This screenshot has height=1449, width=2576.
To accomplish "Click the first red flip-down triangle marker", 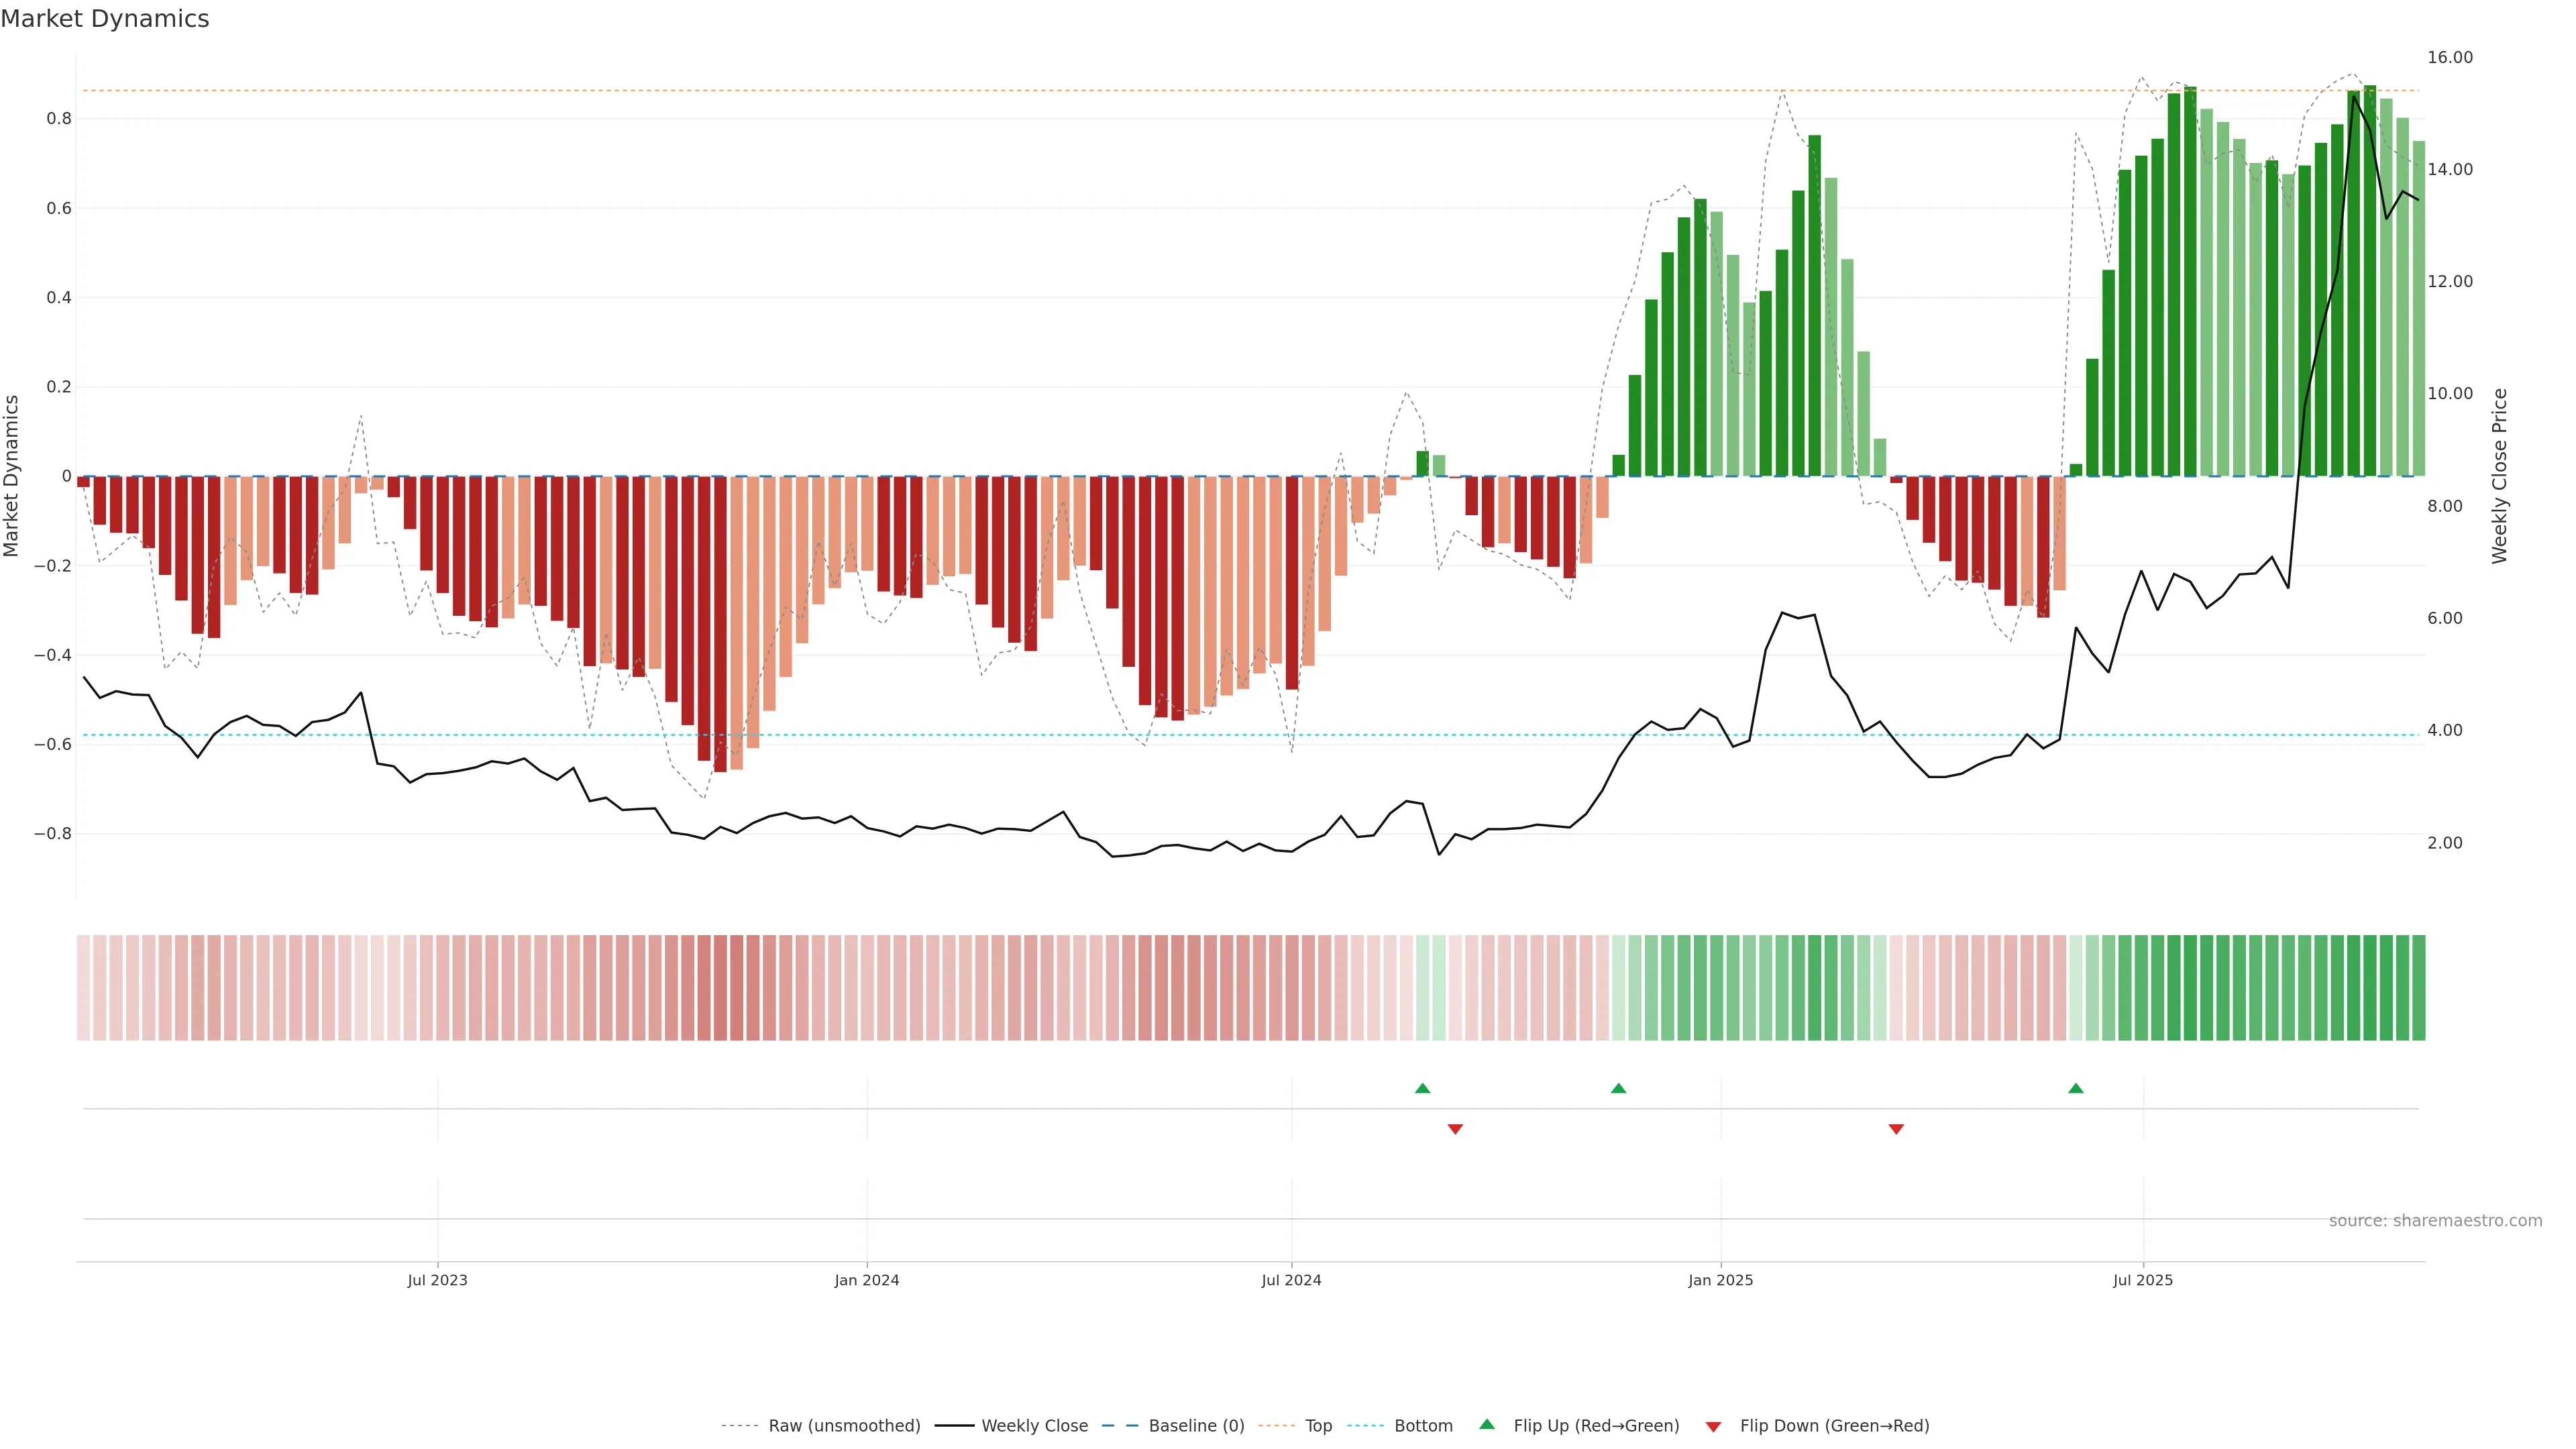I will click(x=1455, y=1129).
